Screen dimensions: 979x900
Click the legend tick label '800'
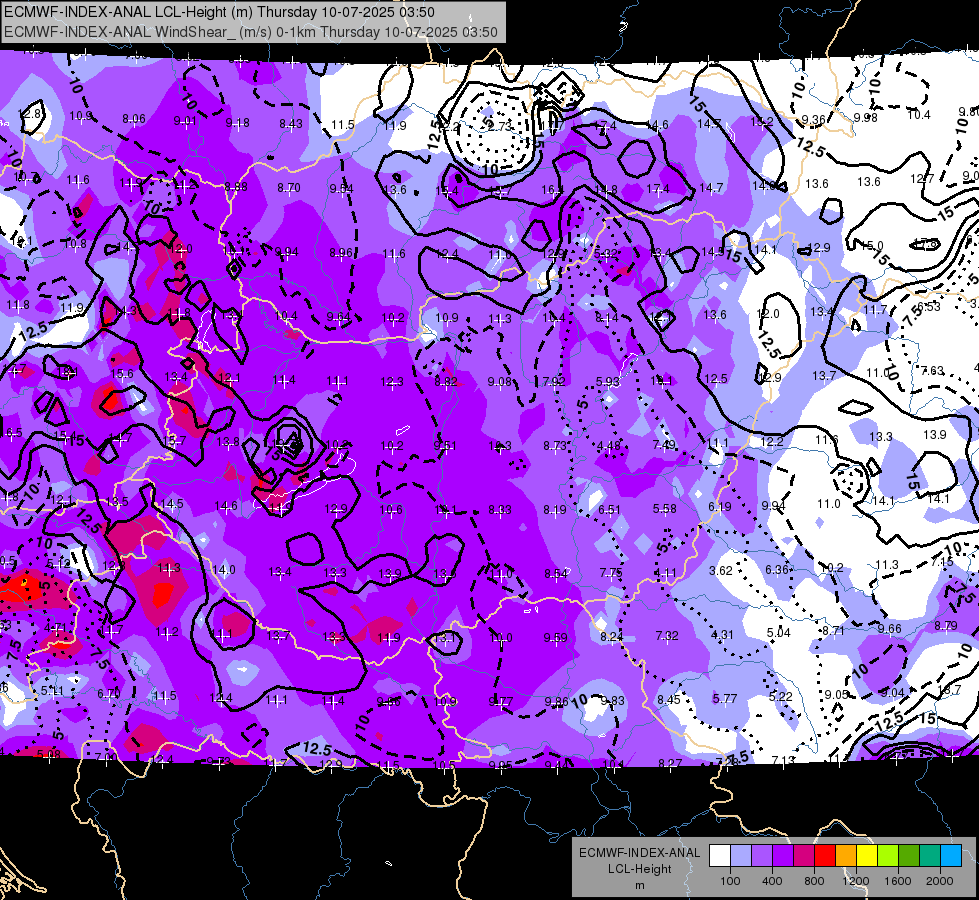814,881
